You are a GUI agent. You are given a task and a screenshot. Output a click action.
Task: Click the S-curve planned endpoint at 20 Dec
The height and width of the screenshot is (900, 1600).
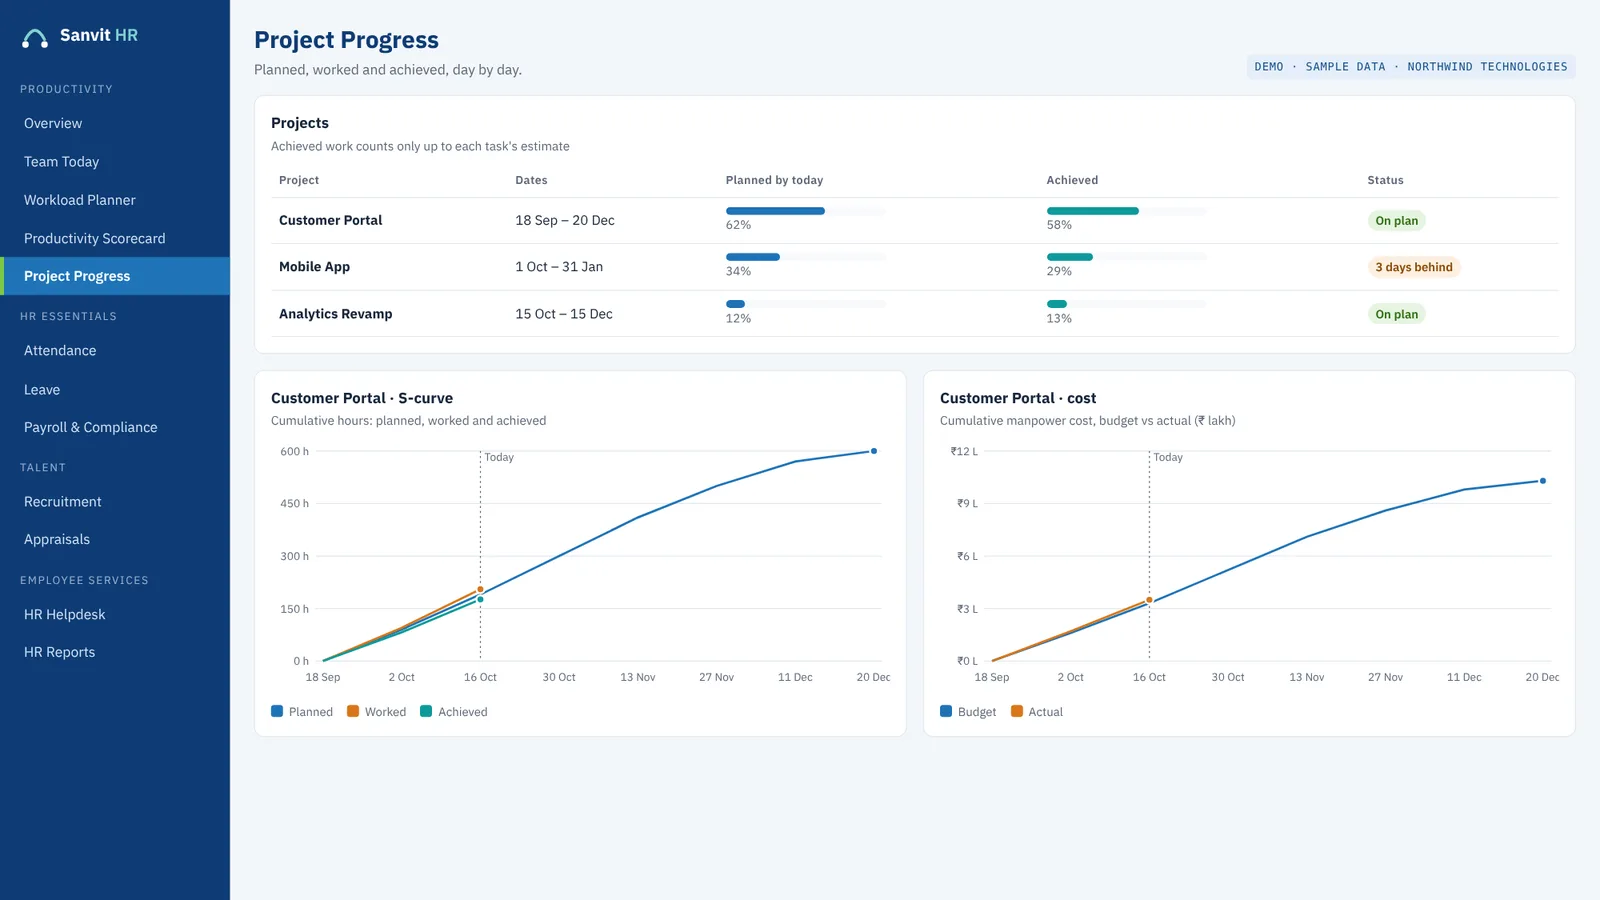coord(874,451)
